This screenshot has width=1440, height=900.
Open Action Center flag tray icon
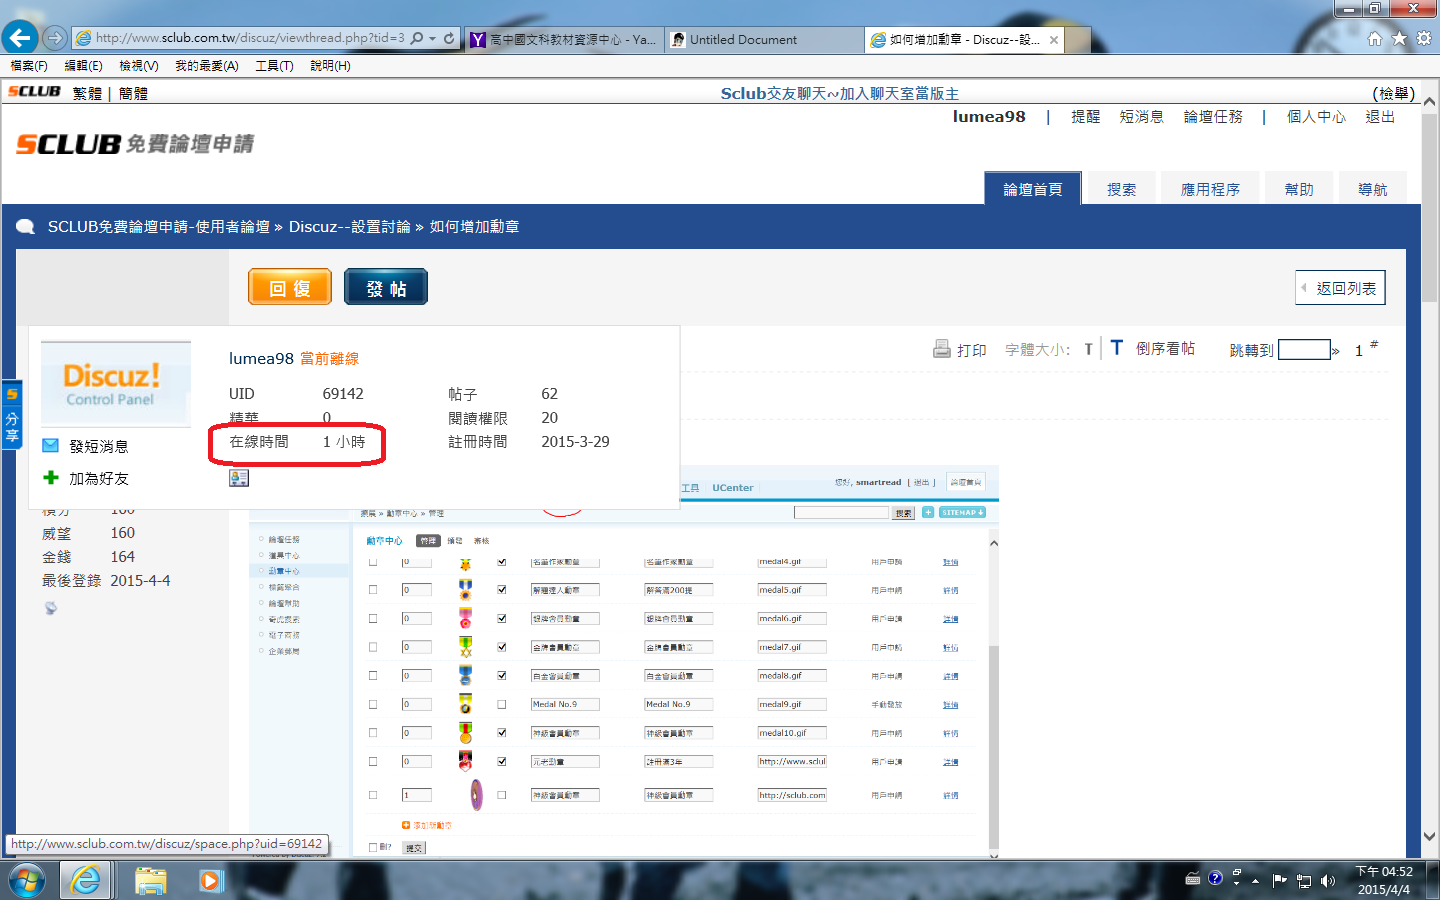[1279, 880]
